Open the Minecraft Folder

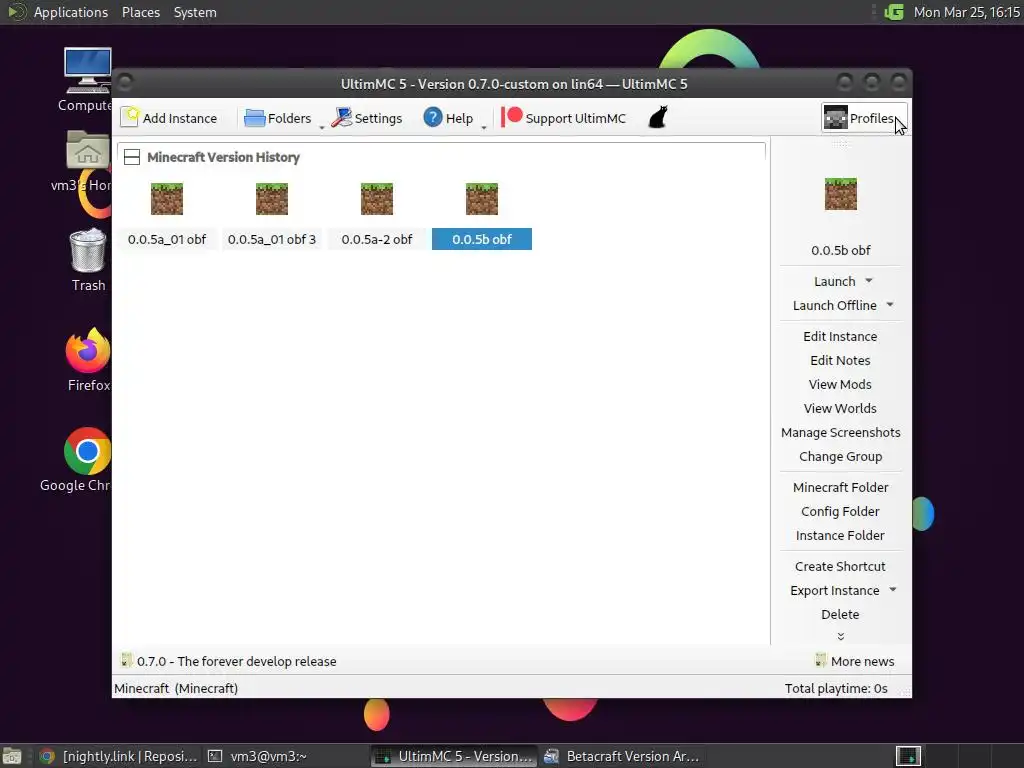[x=840, y=488]
